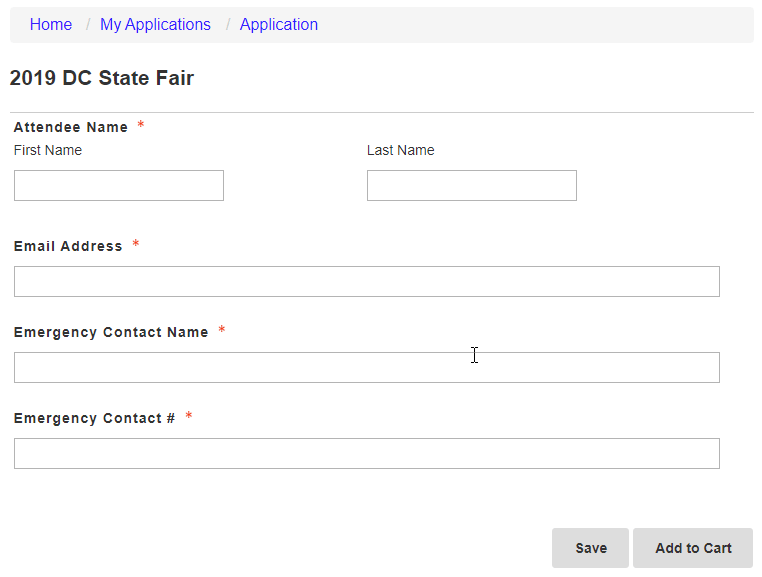The width and height of the screenshot is (762, 577).
Task: Click into the Last Name input box
Action: [471, 185]
